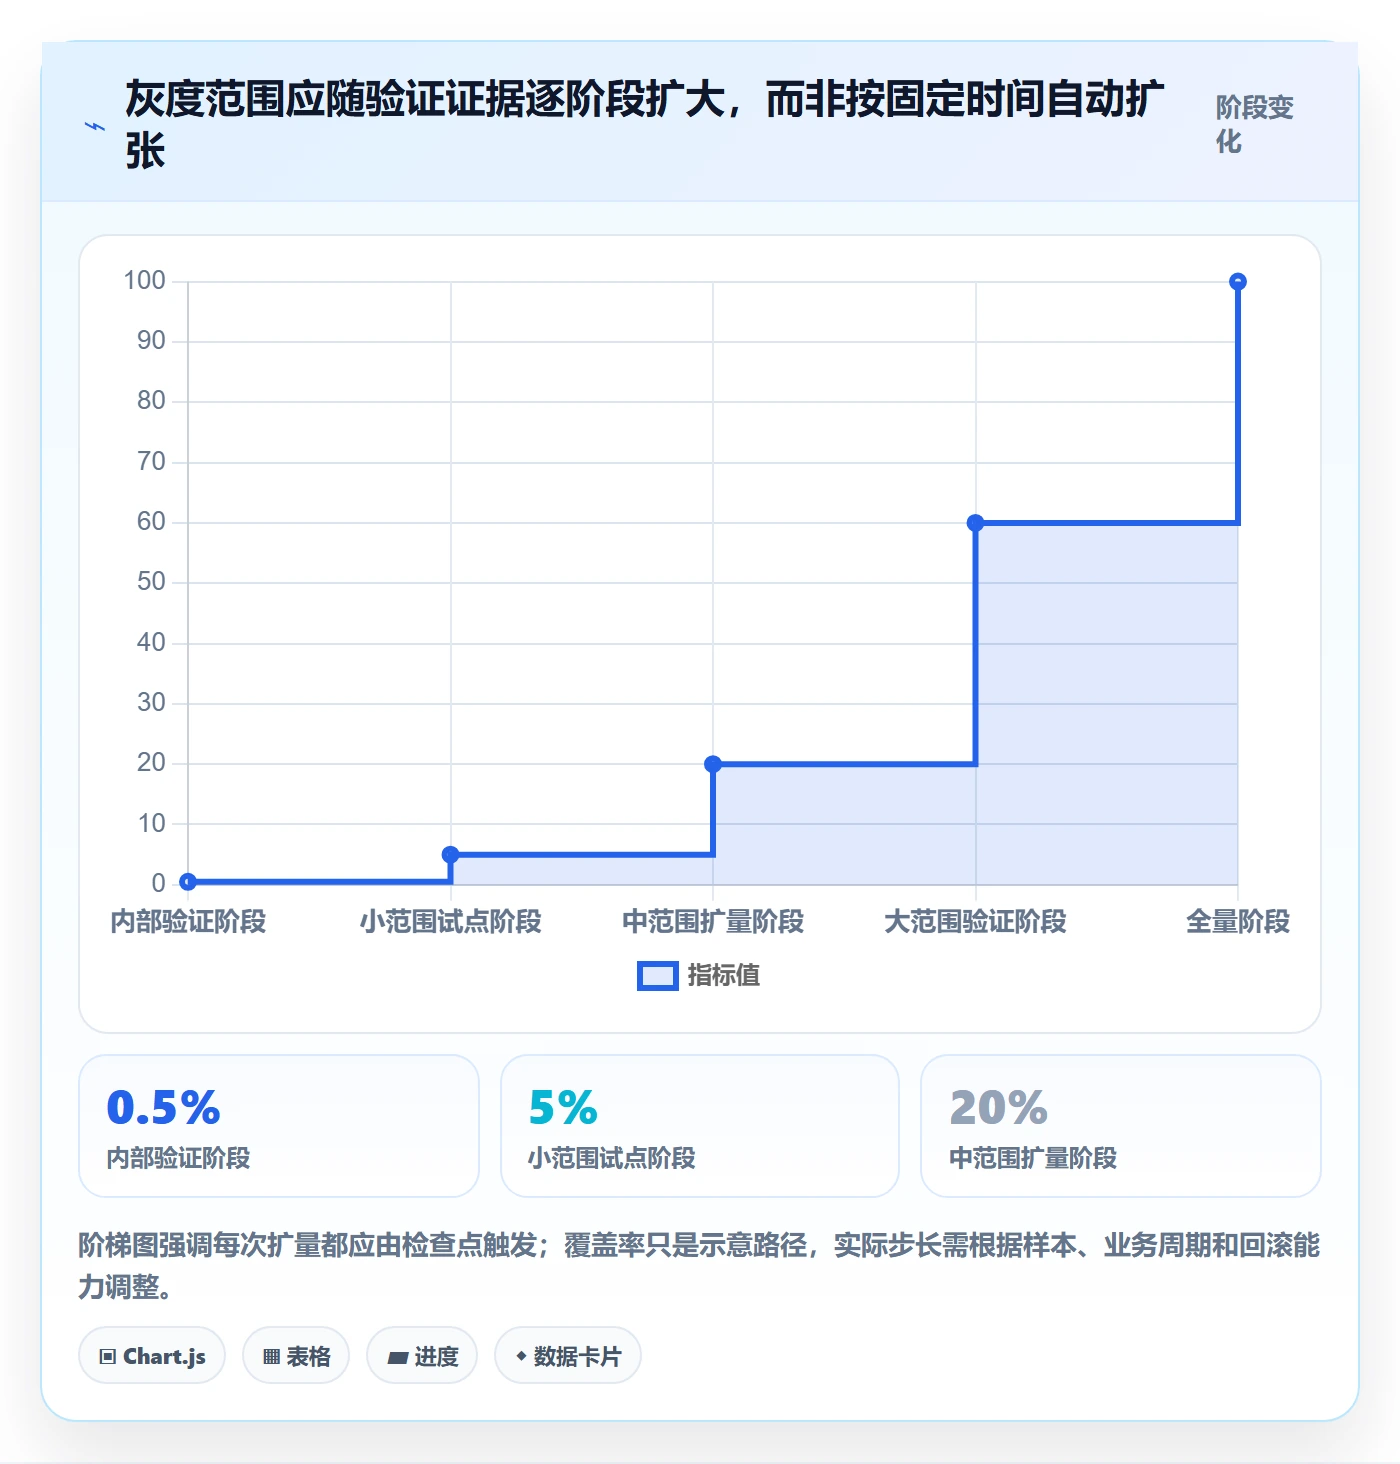Click the y-axis value 100

(x=145, y=281)
